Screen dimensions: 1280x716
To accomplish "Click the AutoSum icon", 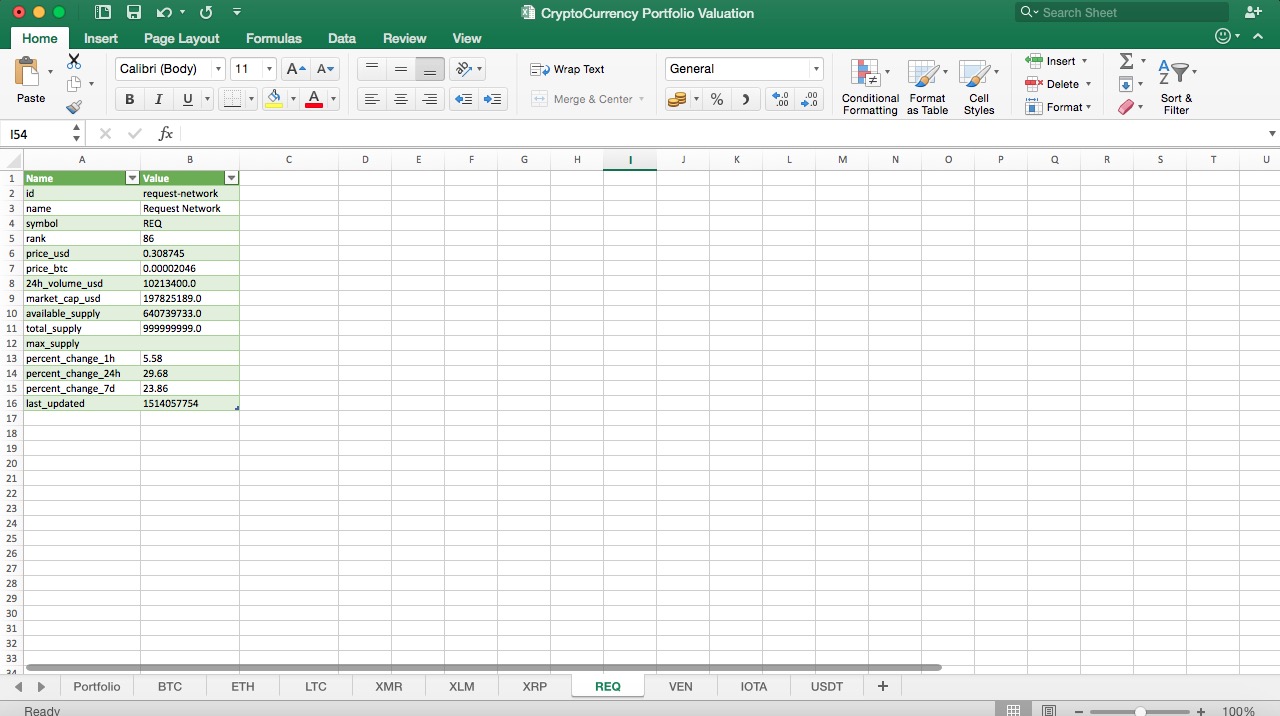I will [1125, 60].
